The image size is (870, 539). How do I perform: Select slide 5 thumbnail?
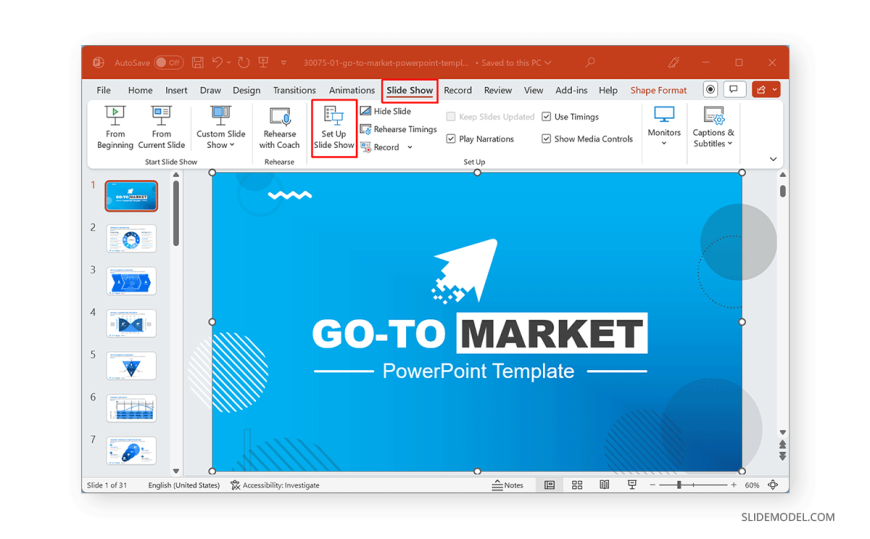(131, 366)
